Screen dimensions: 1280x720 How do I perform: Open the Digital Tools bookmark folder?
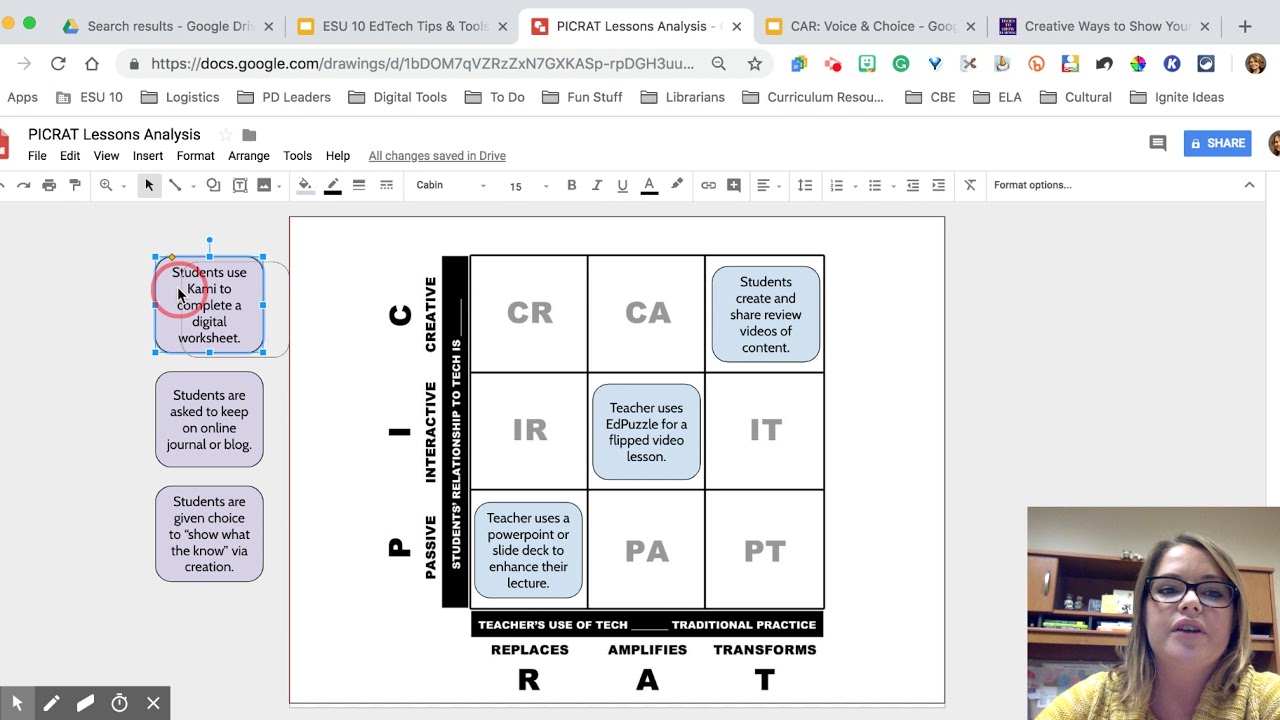[x=398, y=97]
